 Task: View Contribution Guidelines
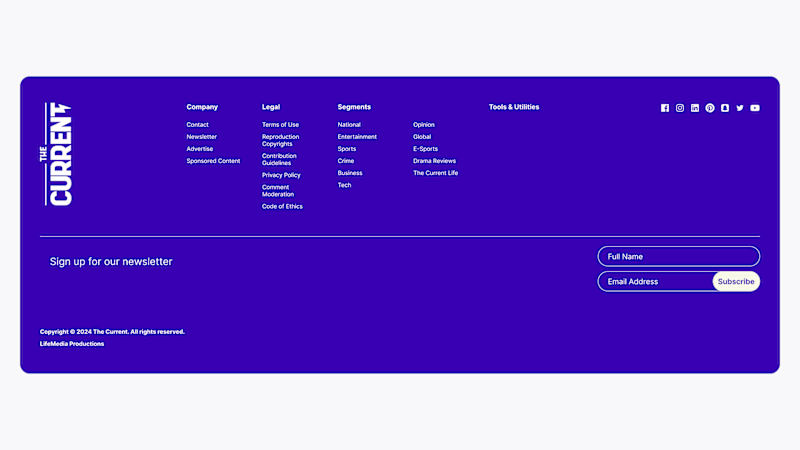point(279,159)
